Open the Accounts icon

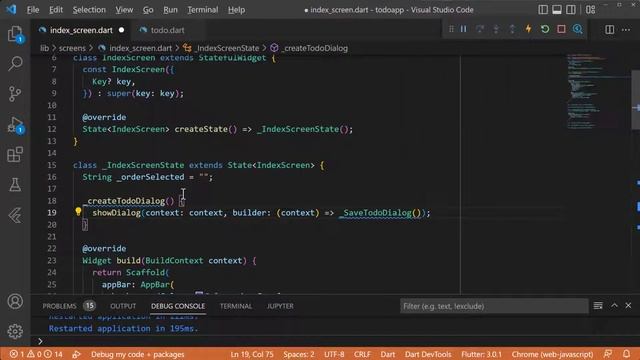click(15, 301)
